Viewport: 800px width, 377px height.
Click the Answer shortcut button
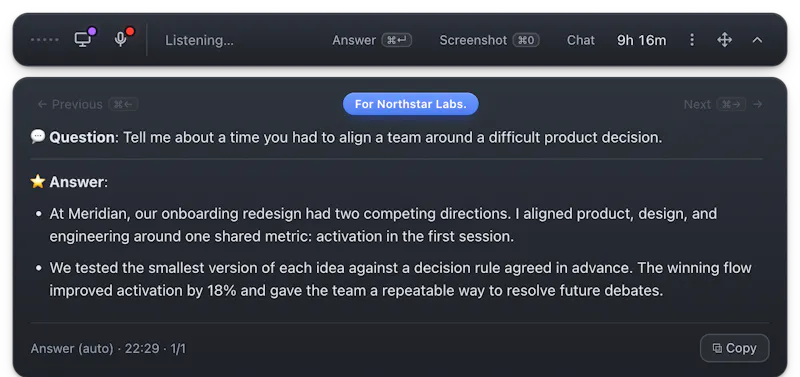pyautogui.click(x=372, y=40)
